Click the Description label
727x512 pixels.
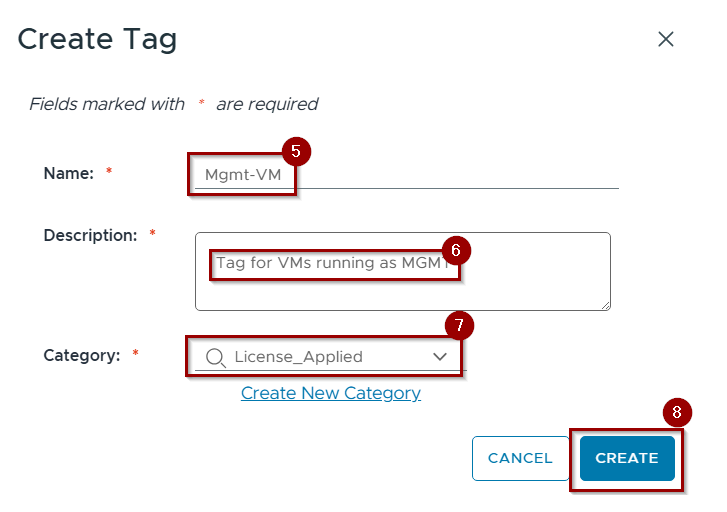coord(90,236)
